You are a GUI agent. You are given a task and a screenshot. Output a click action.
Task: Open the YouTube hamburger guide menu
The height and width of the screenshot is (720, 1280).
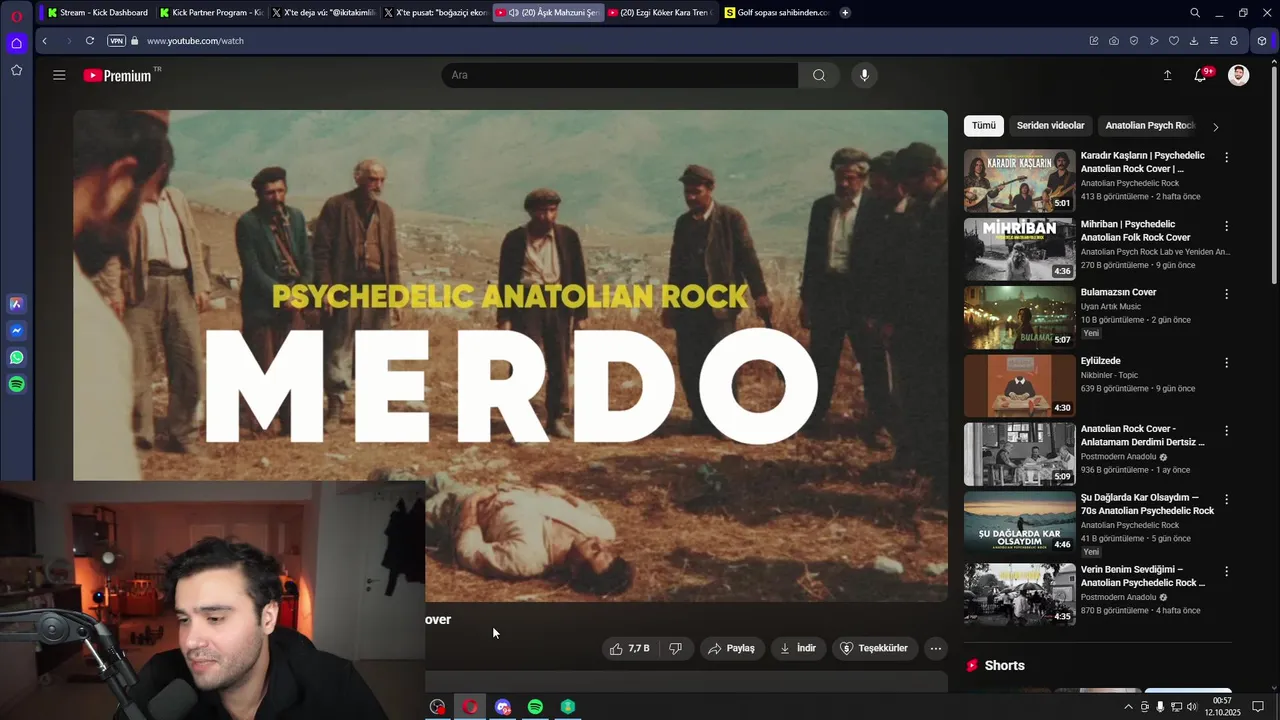click(x=59, y=75)
